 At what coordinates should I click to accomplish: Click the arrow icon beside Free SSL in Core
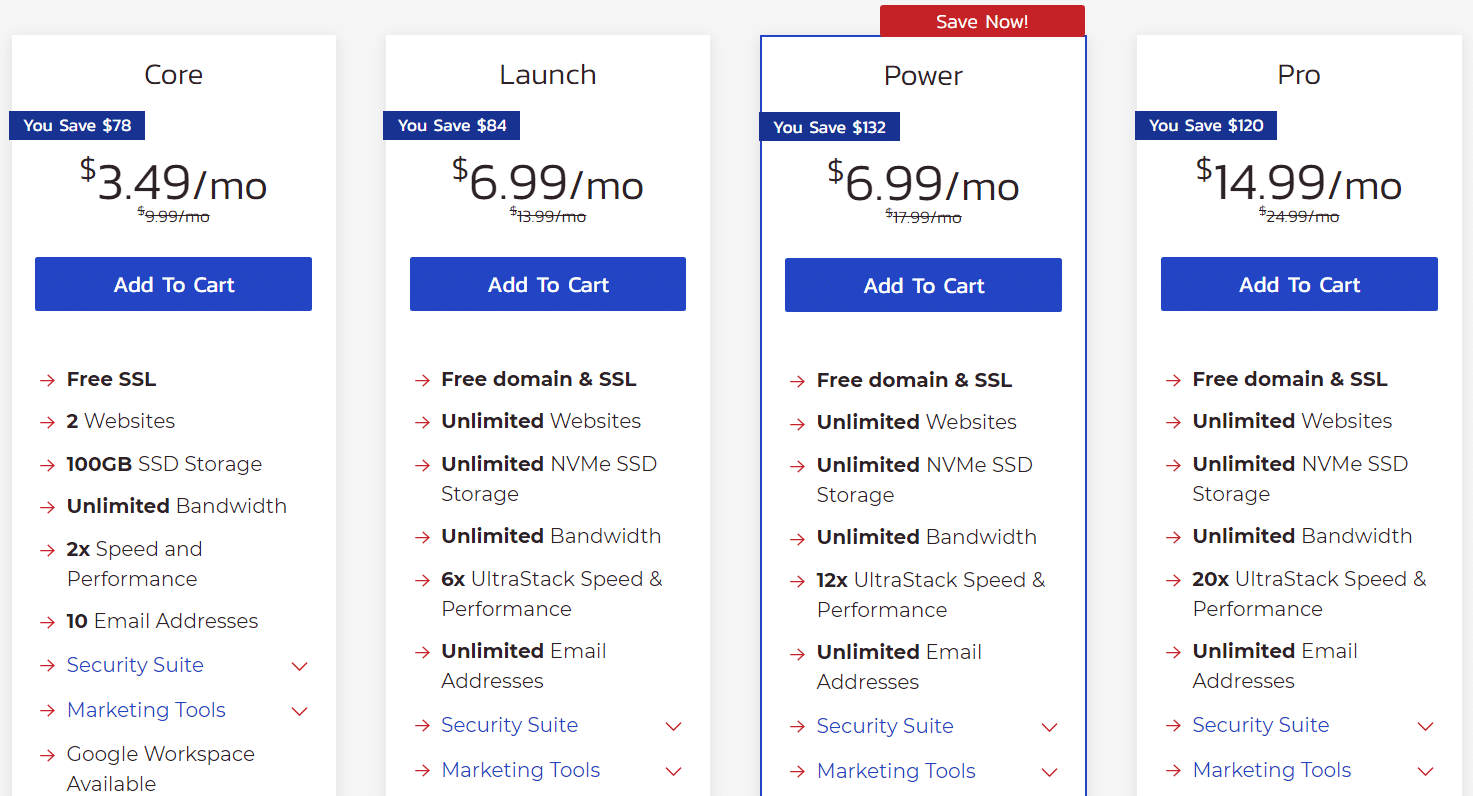tap(46, 379)
